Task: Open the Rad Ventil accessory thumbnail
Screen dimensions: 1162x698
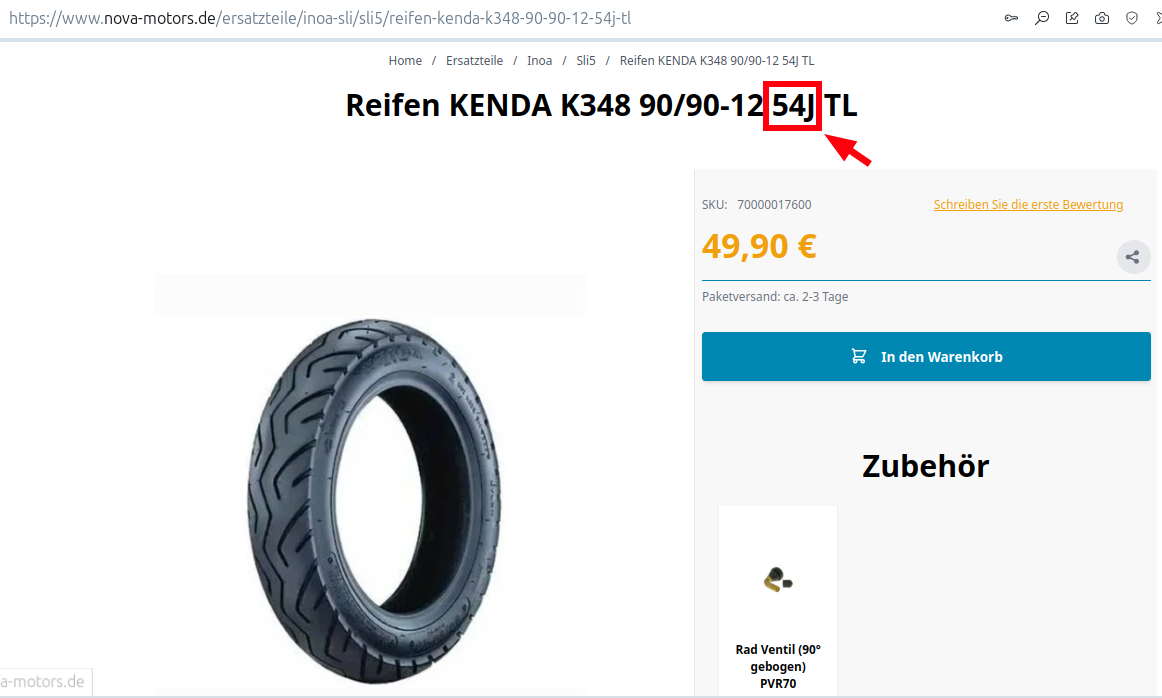Action: click(x=778, y=579)
